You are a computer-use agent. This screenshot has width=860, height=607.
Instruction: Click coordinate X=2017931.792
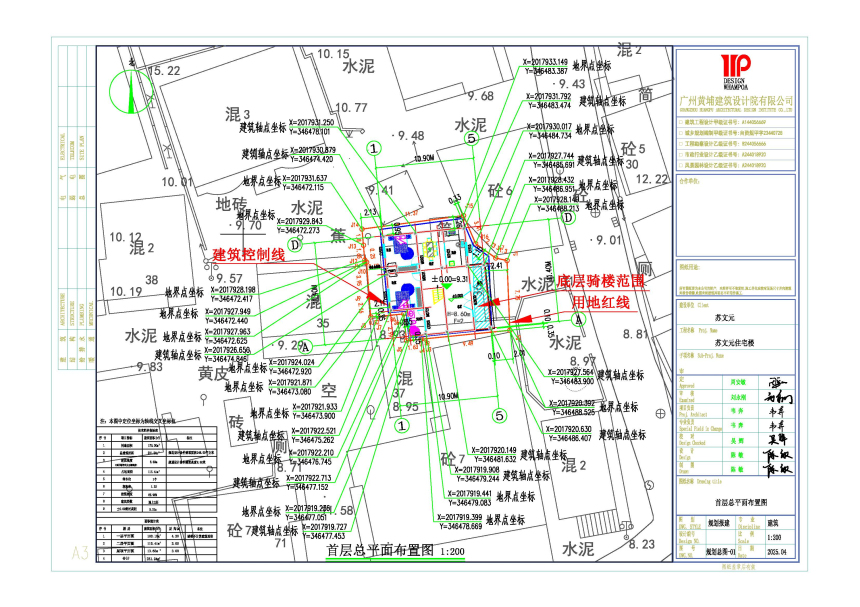point(548,97)
